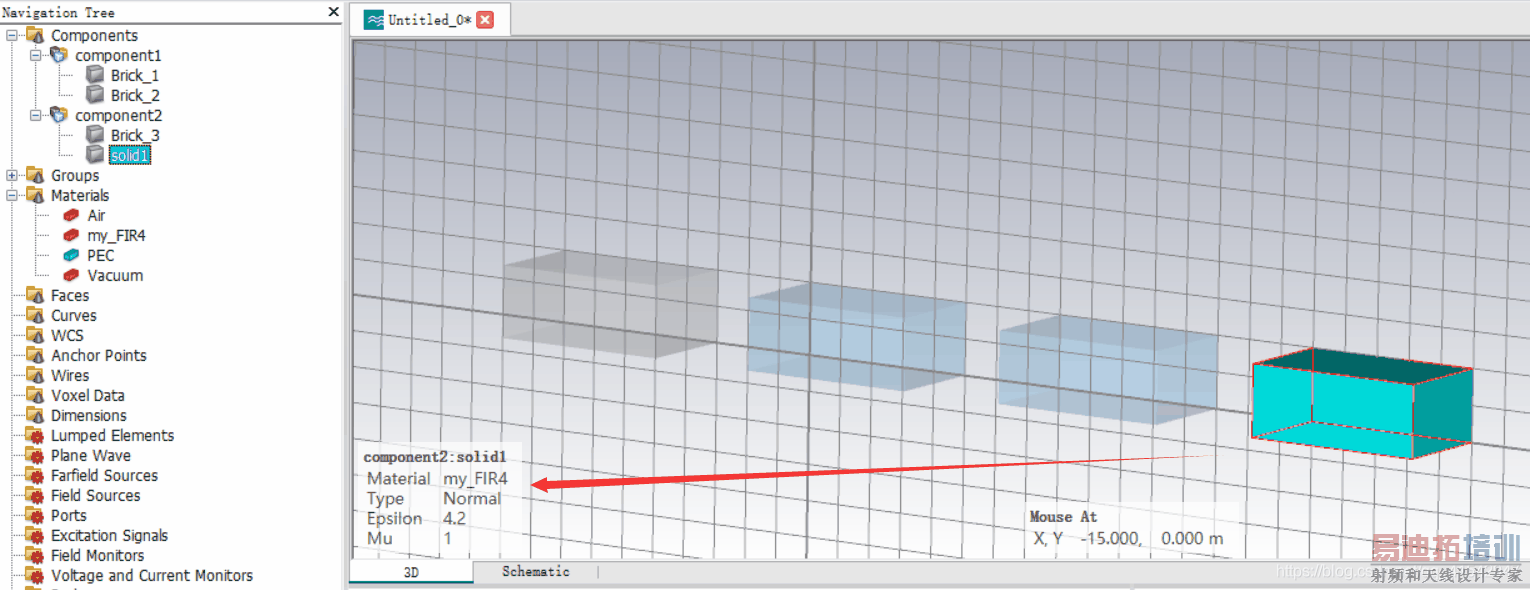Click the red Air material icon
Screen dimensions: 1530x590
coord(71,215)
